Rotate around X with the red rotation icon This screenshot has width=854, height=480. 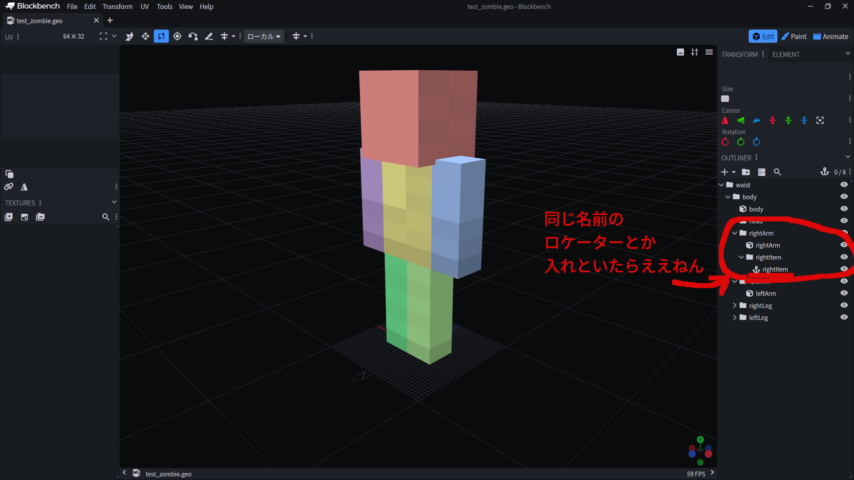pyautogui.click(x=725, y=142)
